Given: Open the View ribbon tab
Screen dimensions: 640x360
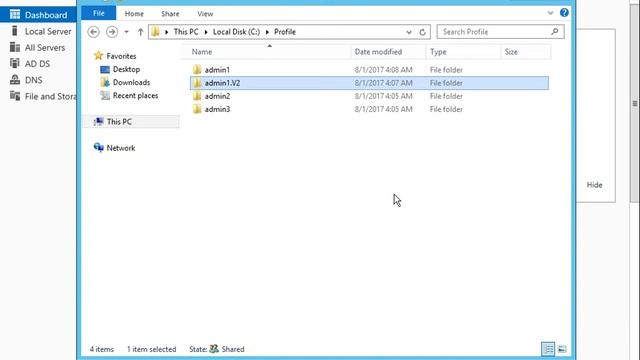Looking at the screenshot, I should (205, 14).
